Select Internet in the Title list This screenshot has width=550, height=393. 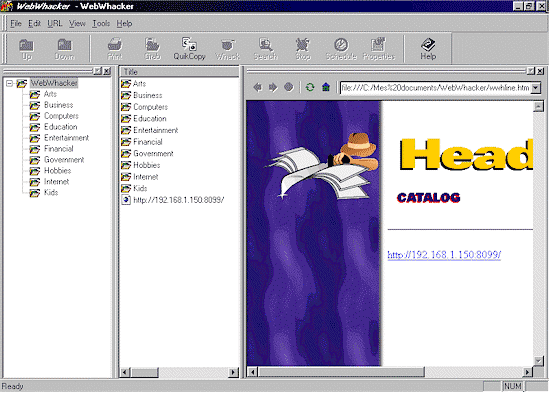[x=146, y=177]
